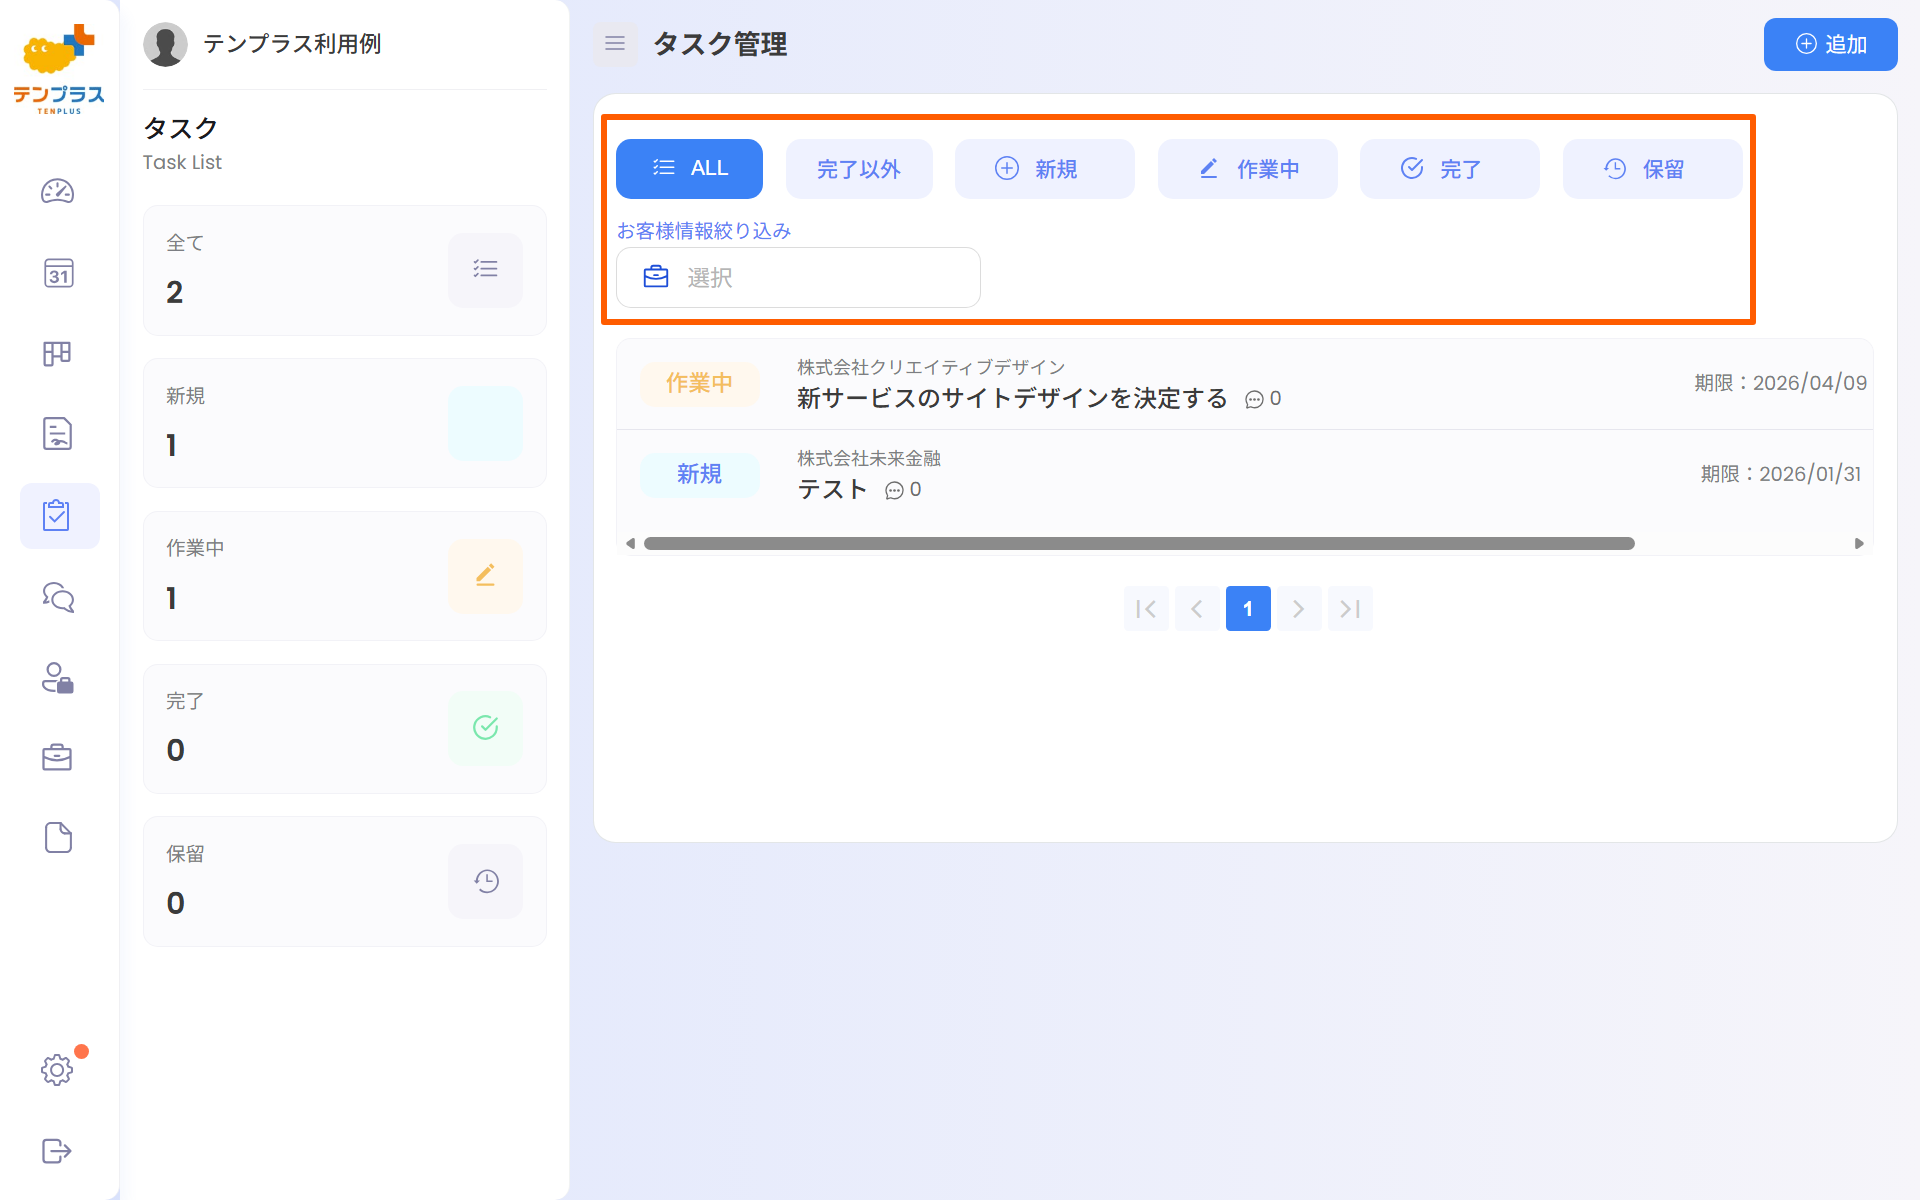Open the task titled テスト
The width and height of the screenshot is (1920, 1200).
[x=832, y=489]
